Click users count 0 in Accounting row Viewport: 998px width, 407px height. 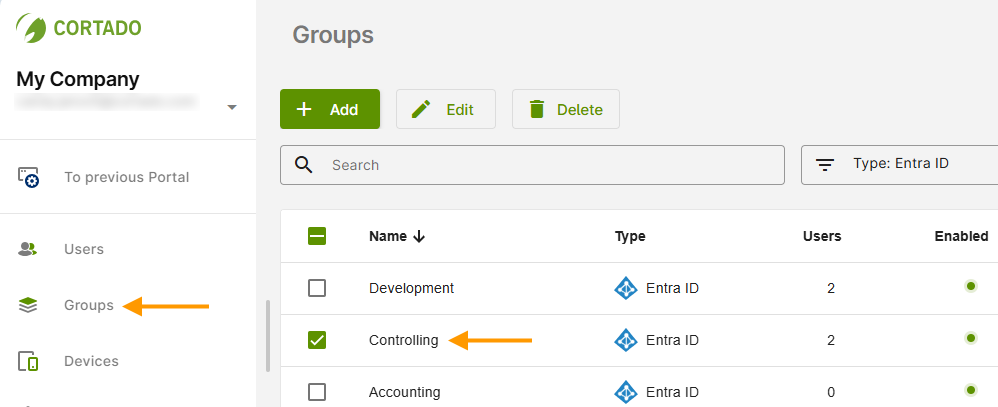(x=831, y=392)
